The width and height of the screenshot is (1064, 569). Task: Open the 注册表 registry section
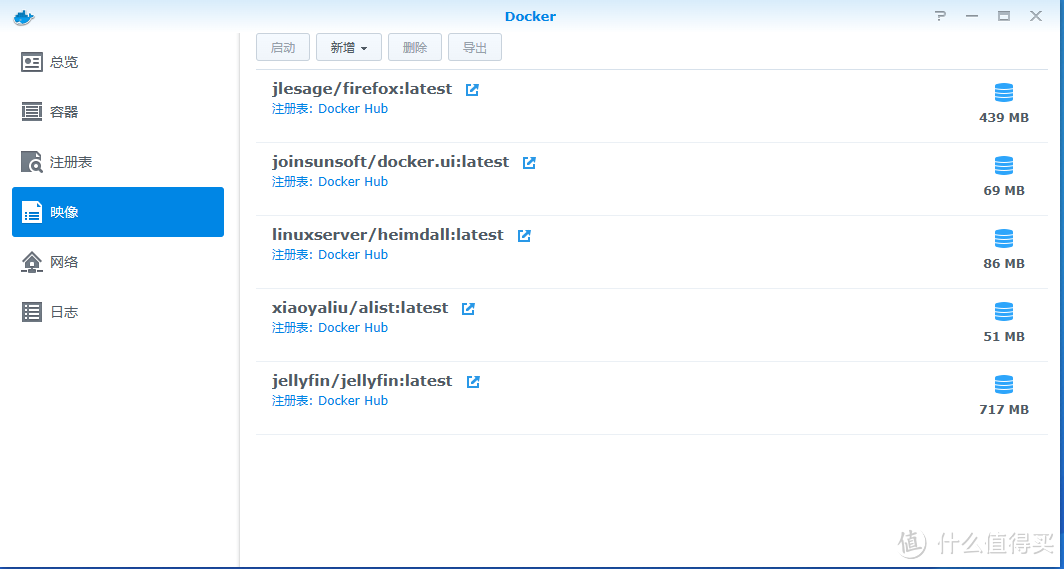pyautogui.click(x=118, y=162)
